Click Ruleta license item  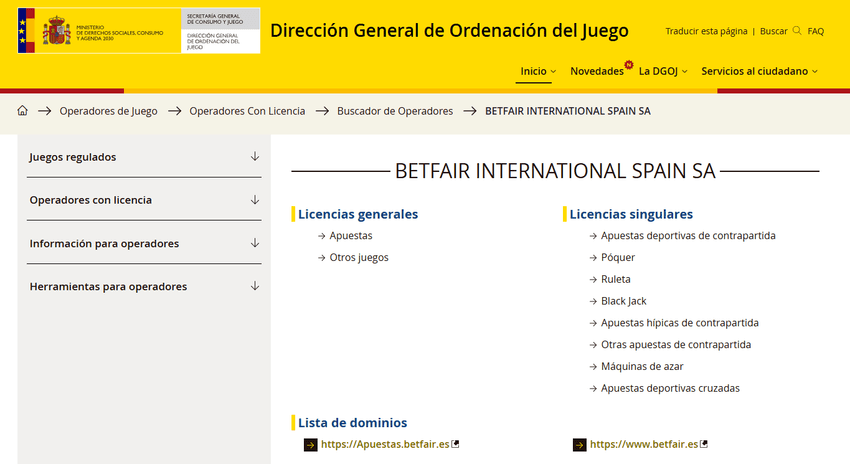(x=615, y=279)
